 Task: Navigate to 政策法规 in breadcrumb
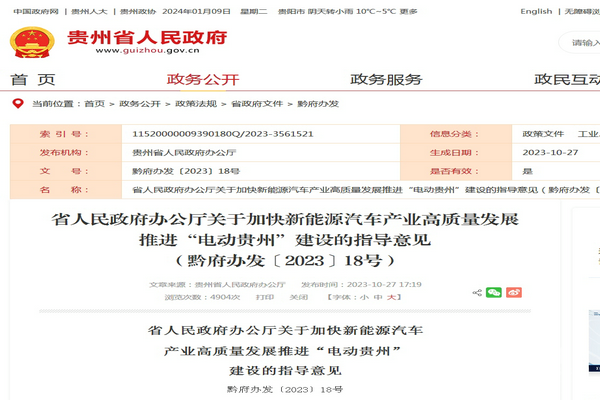[x=194, y=103]
